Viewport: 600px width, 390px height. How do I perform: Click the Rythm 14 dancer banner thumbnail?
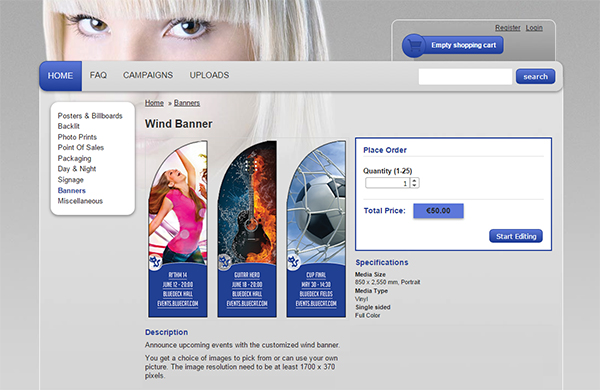(x=178, y=229)
